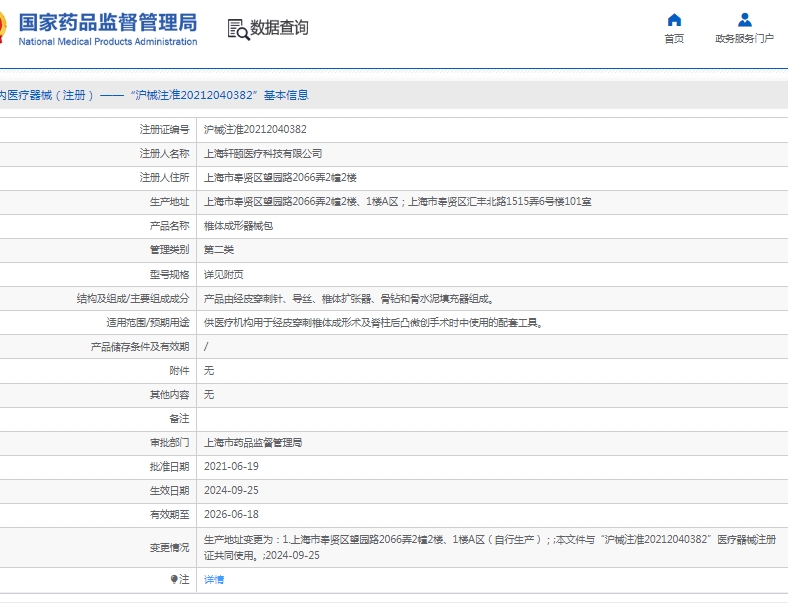The width and height of the screenshot is (788, 603).
Task: Click the 备注 label
Action: click(x=179, y=419)
